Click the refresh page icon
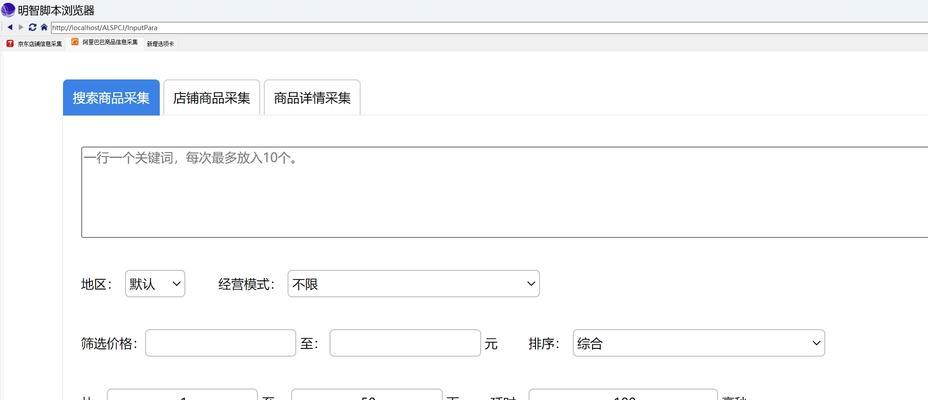 click(33, 27)
